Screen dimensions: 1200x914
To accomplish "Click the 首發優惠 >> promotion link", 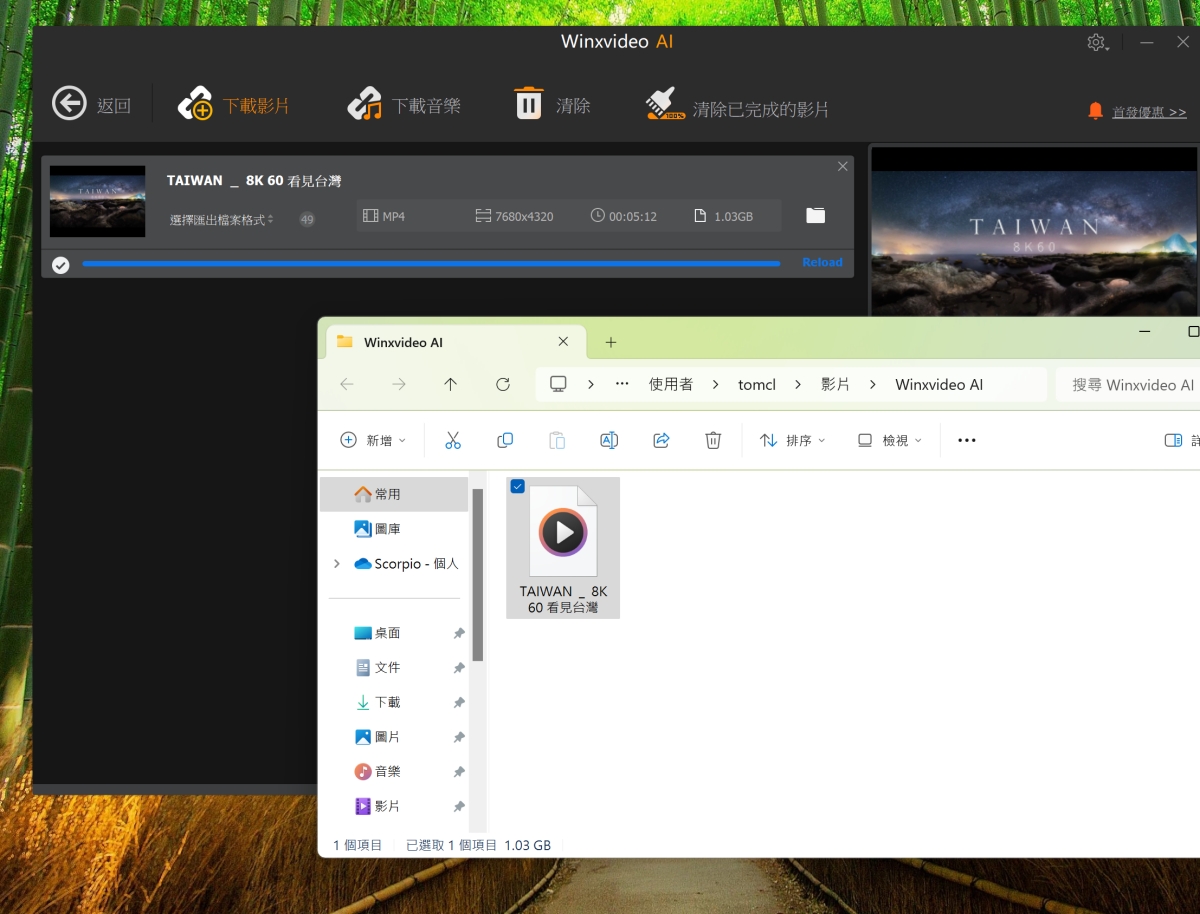I will tap(1149, 112).
